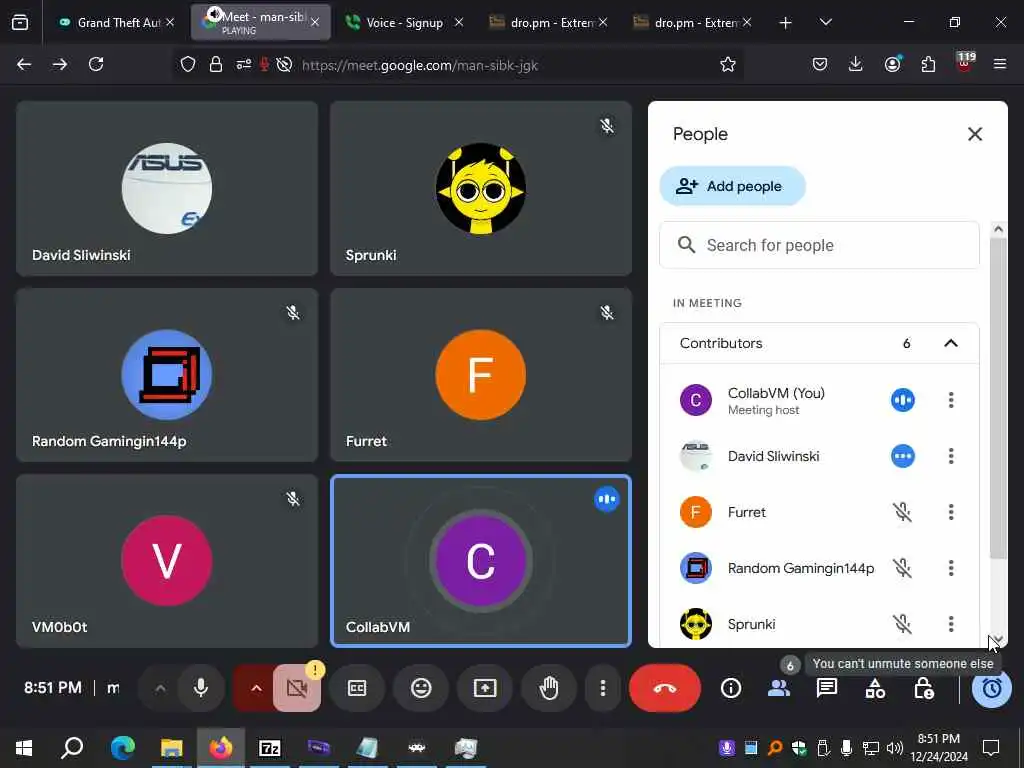The height and width of the screenshot is (768, 1024).
Task: Open Firefox View icon
Action: pos(20,23)
